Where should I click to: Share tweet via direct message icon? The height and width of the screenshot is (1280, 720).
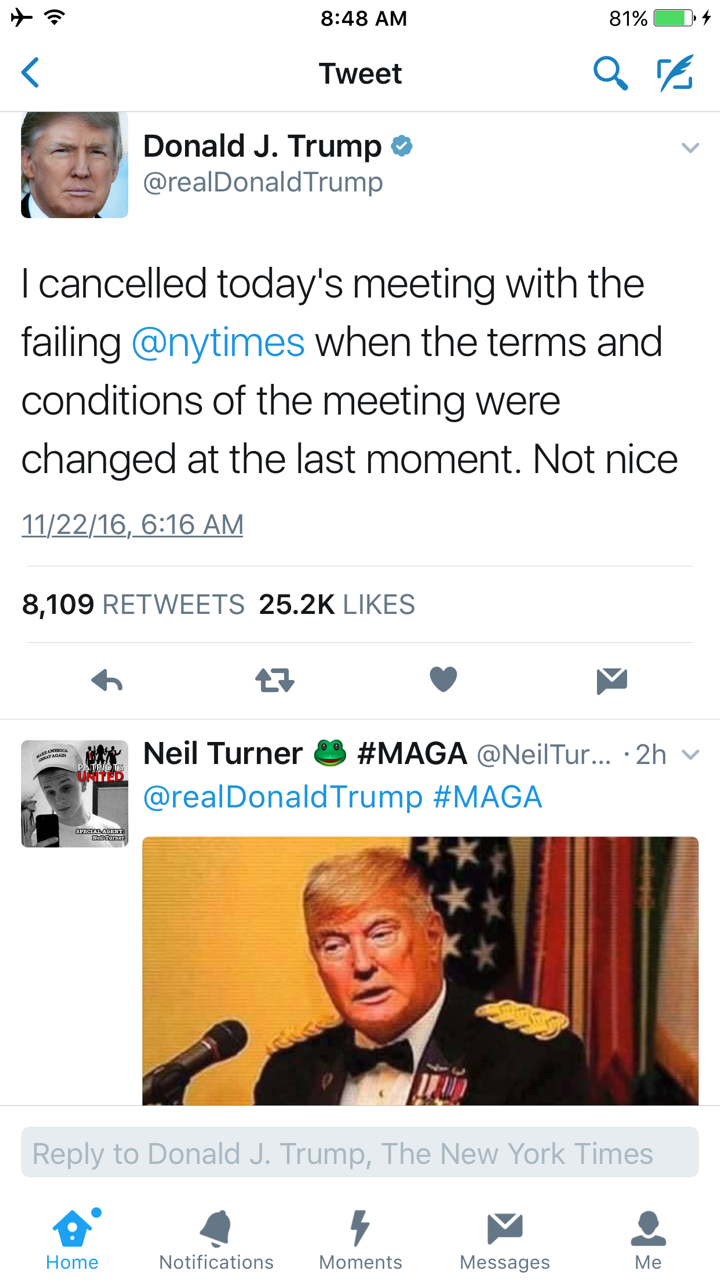tap(611, 681)
